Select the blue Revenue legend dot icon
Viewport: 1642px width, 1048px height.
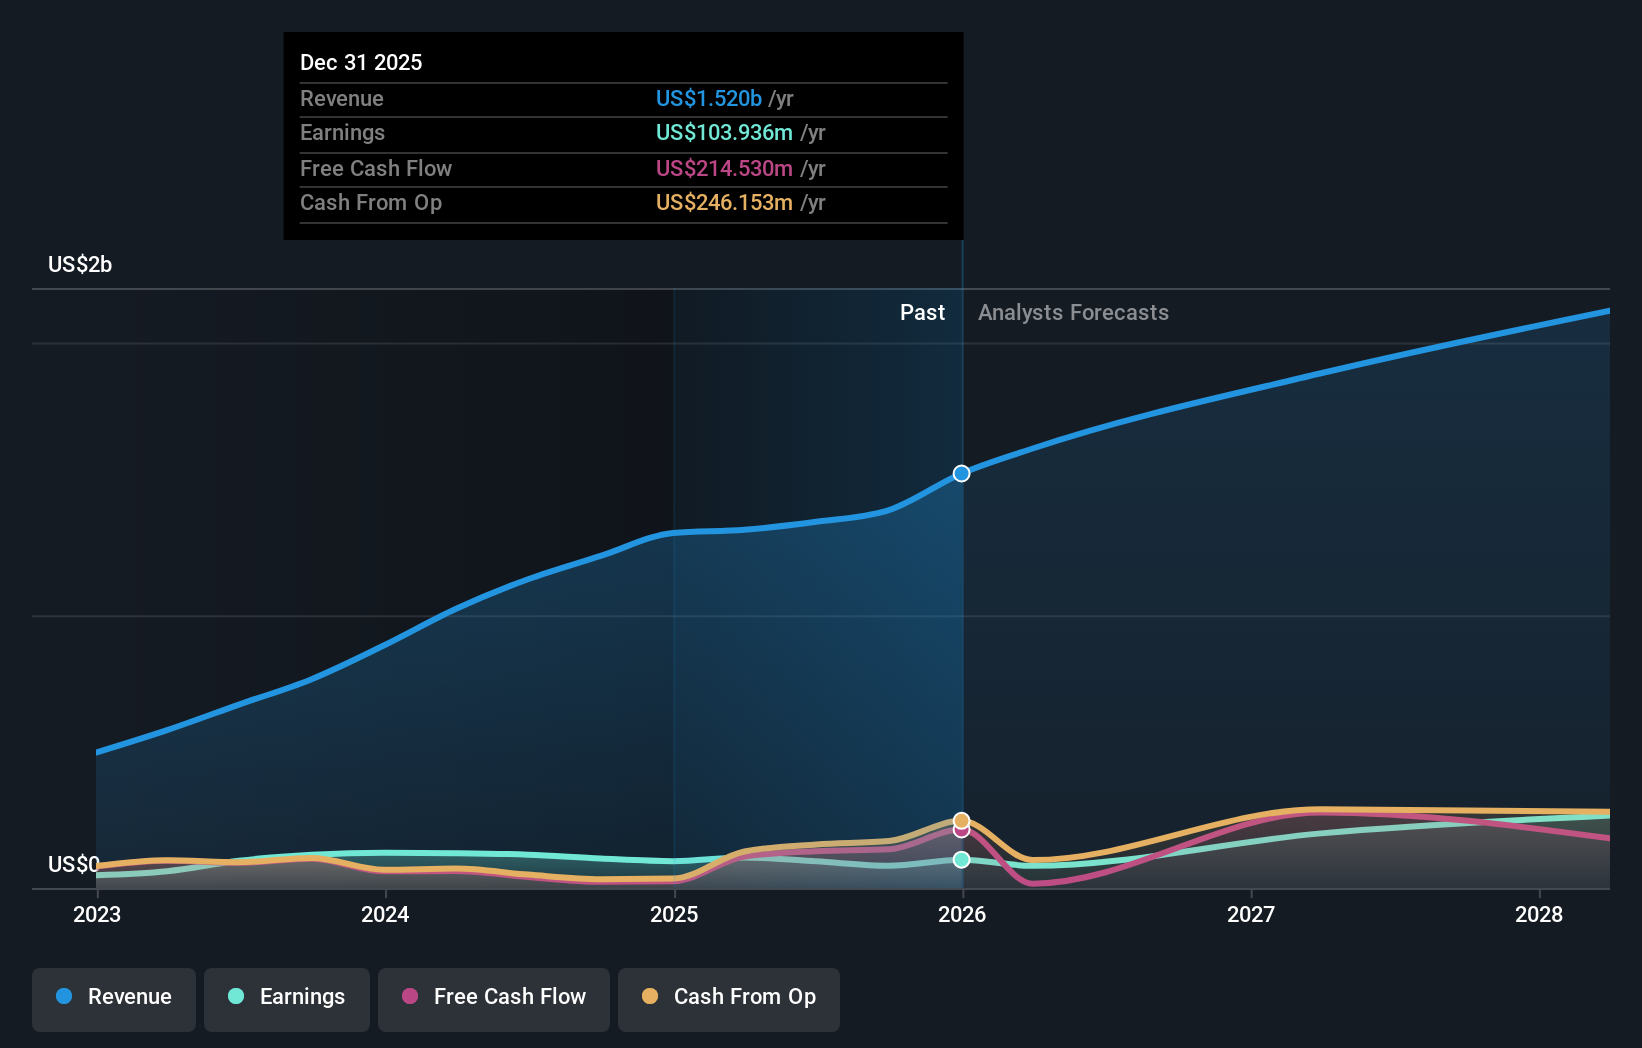(x=64, y=997)
